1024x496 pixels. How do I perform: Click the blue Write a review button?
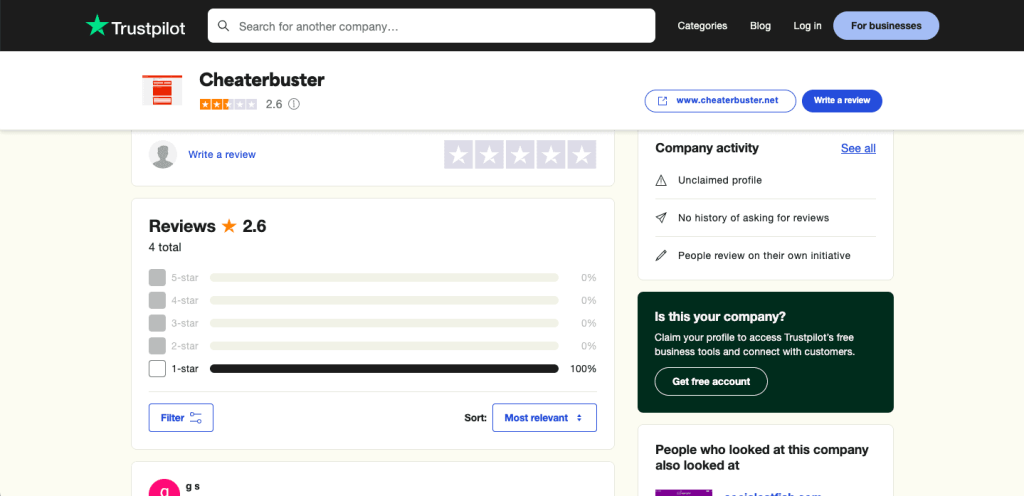(x=842, y=101)
